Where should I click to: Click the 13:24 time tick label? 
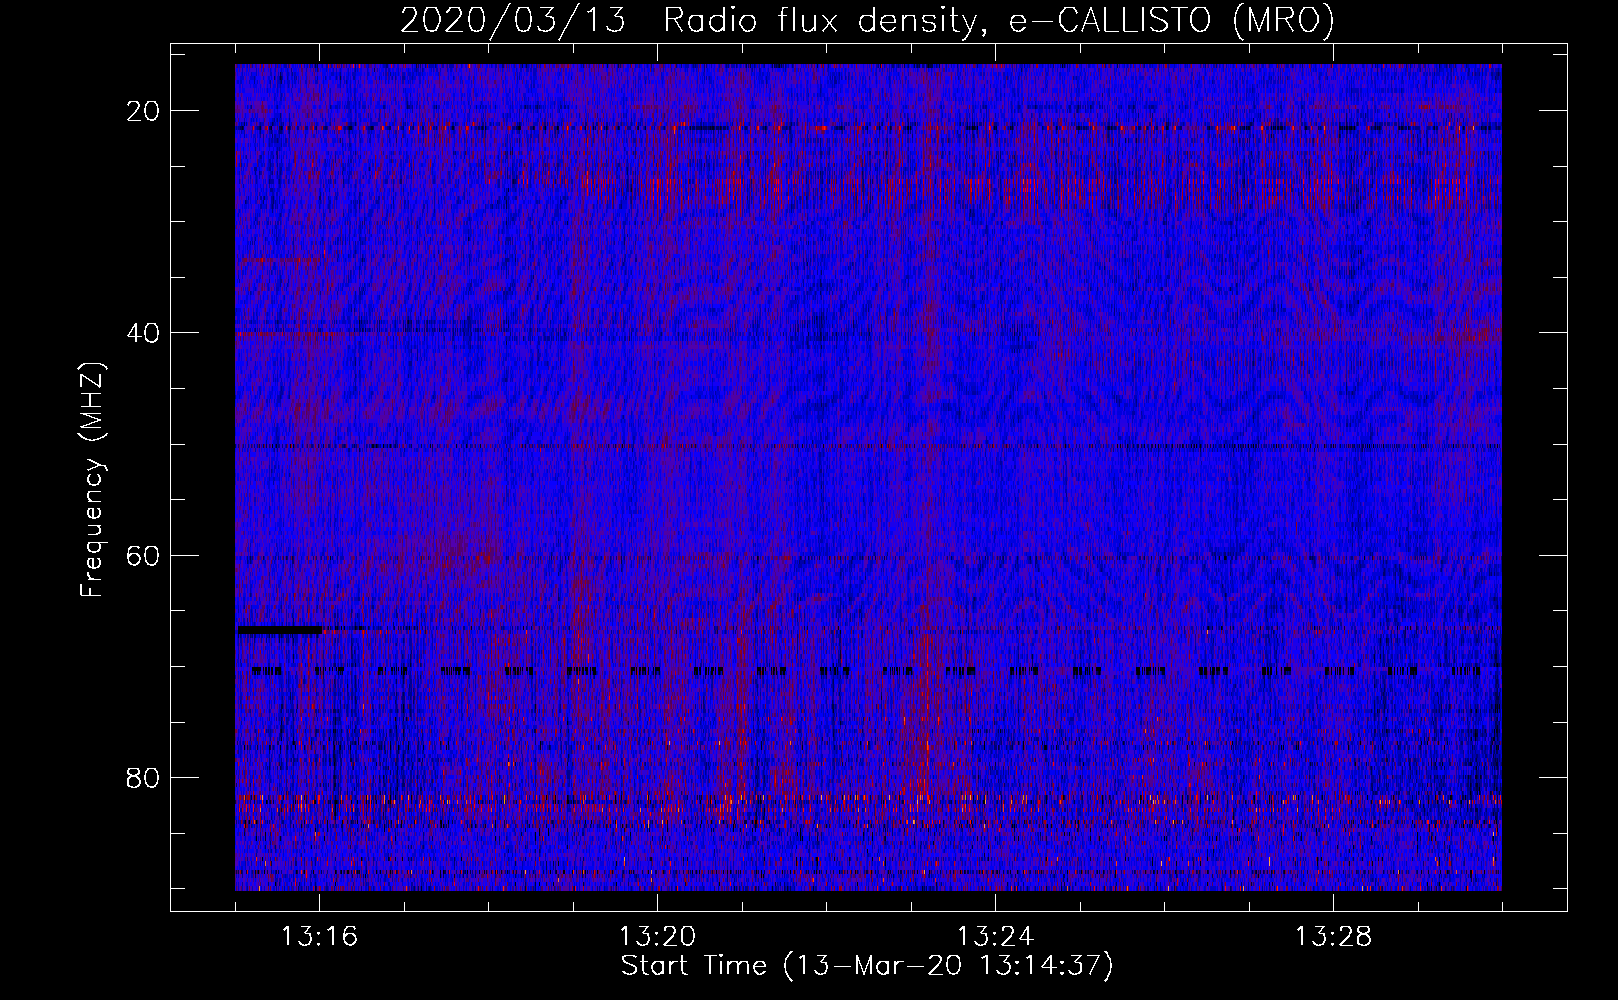point(995,937)
